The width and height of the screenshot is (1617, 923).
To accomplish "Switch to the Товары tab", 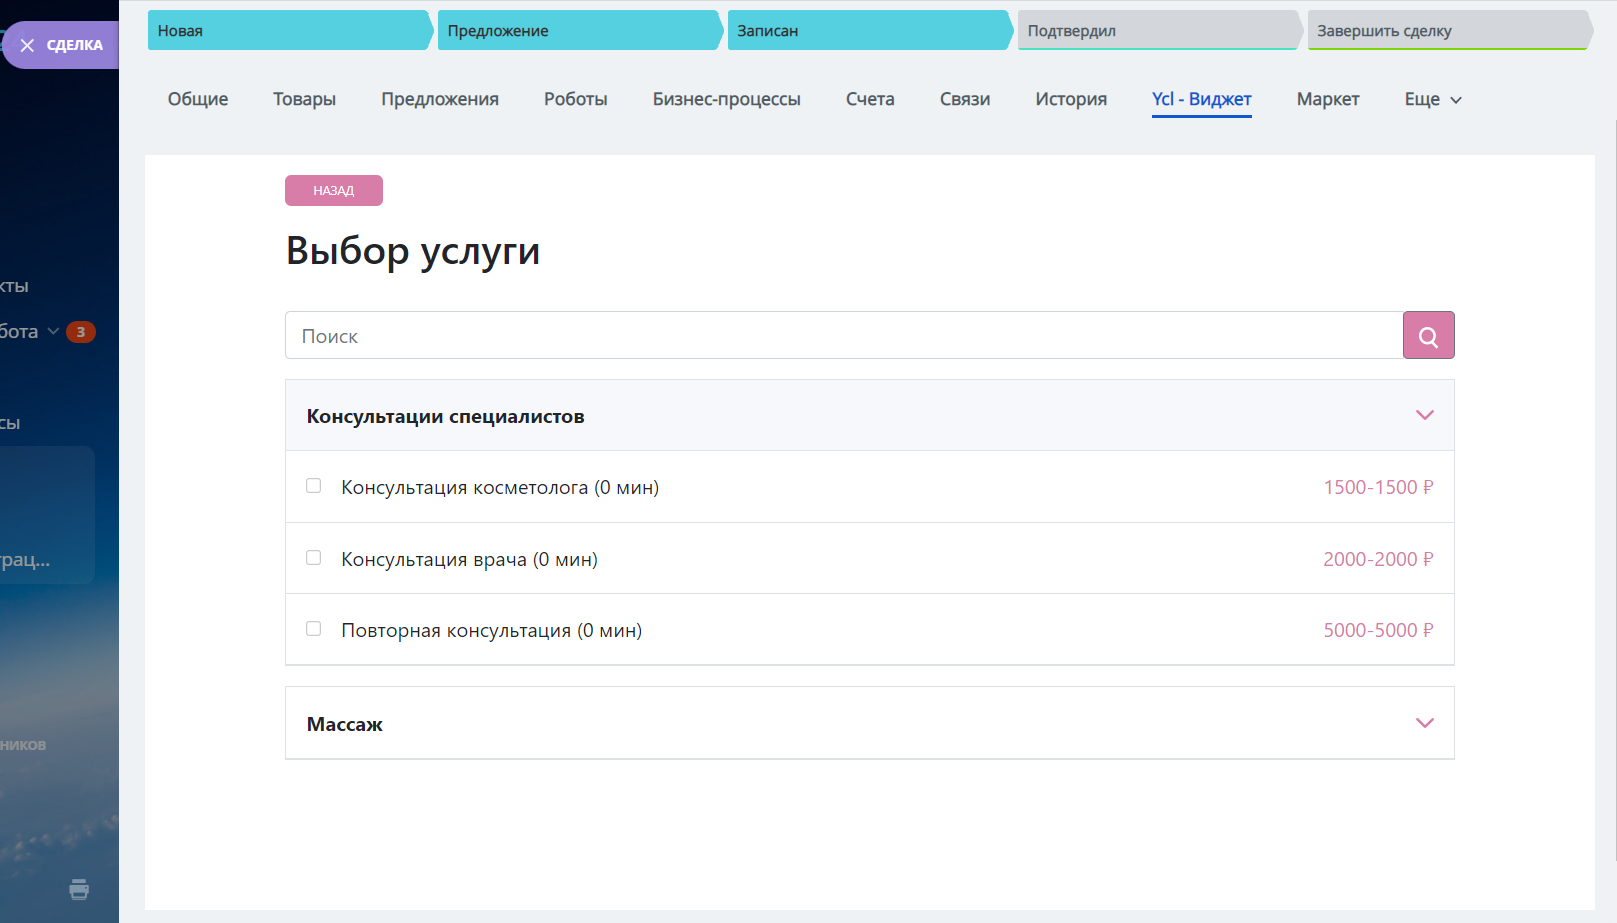I will click(x=304, y=99).
